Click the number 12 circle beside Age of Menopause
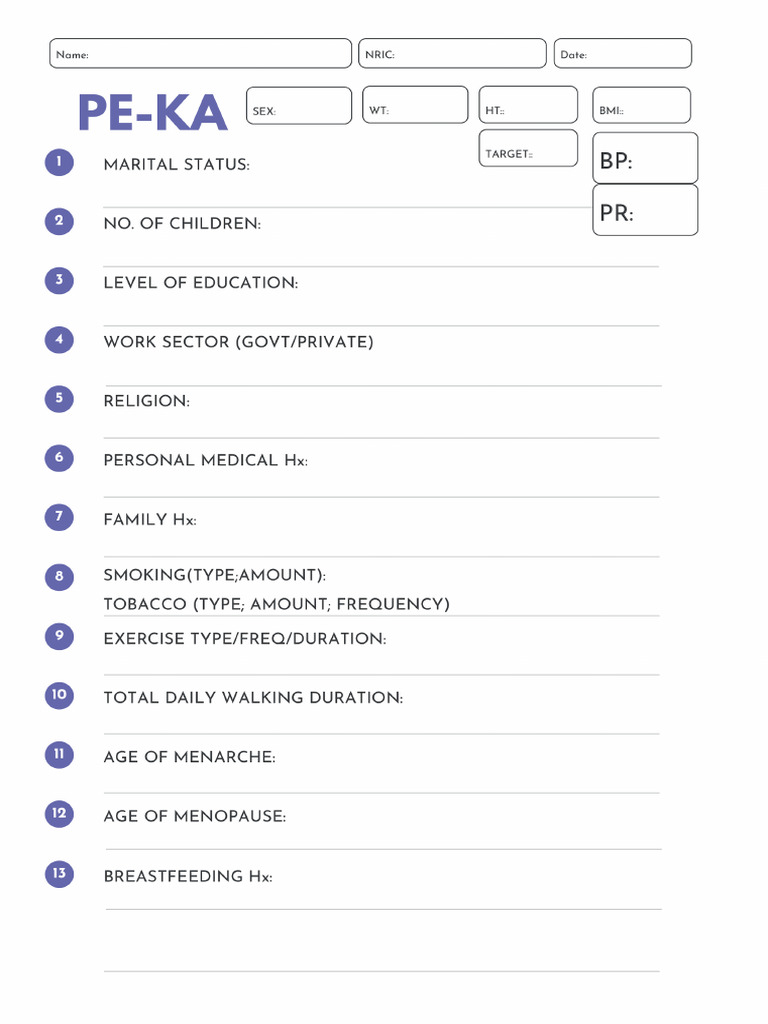The width and height of the screenshot is (768, 1024). click(x=59, y=814)
